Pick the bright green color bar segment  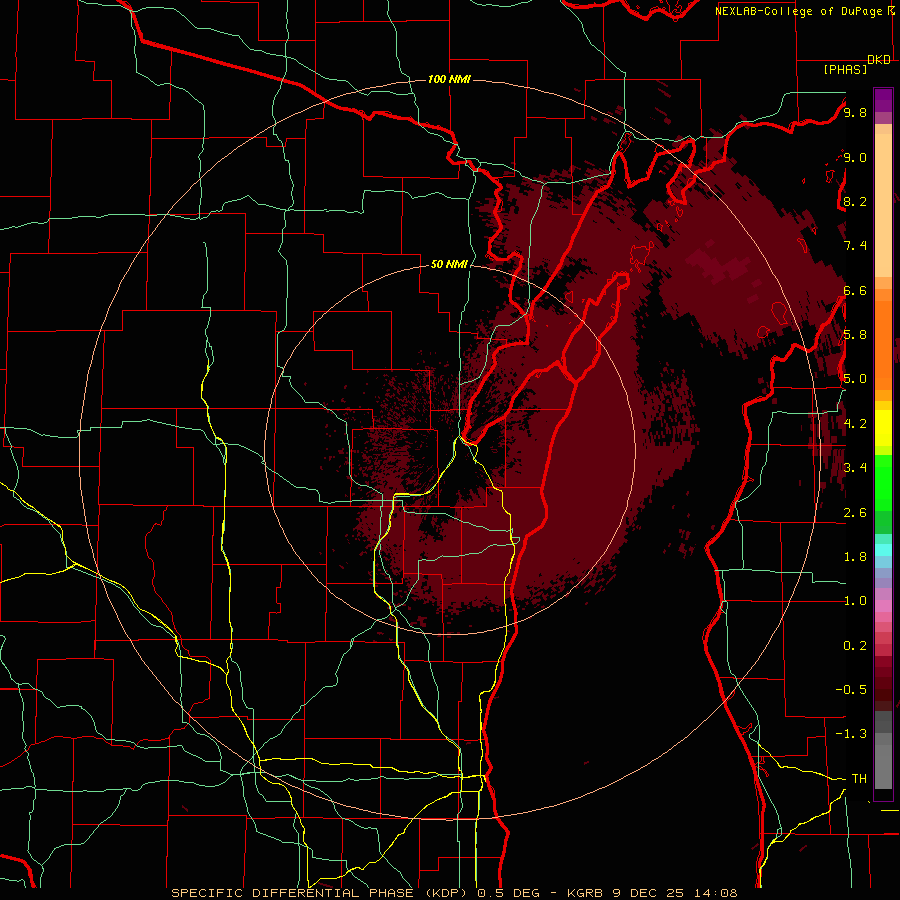click(x=883, y=482)
